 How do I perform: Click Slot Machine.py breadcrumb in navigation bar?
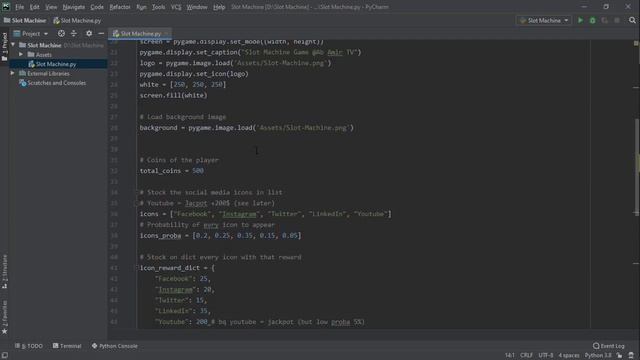tap(77, 20)
